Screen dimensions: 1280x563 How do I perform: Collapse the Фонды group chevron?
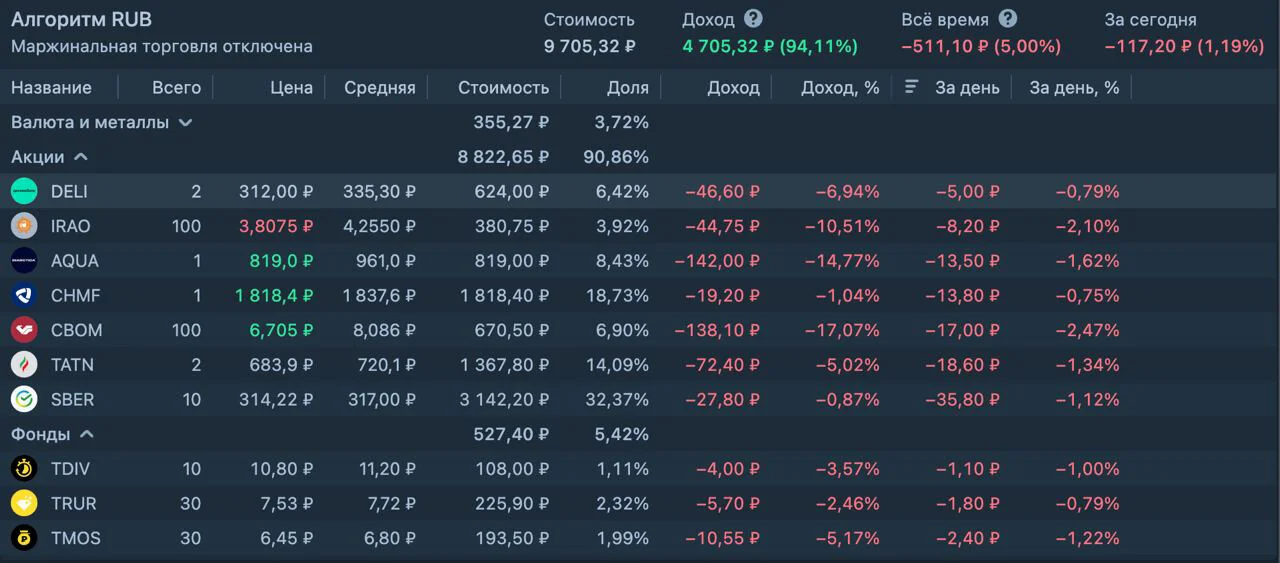point(87,434)
